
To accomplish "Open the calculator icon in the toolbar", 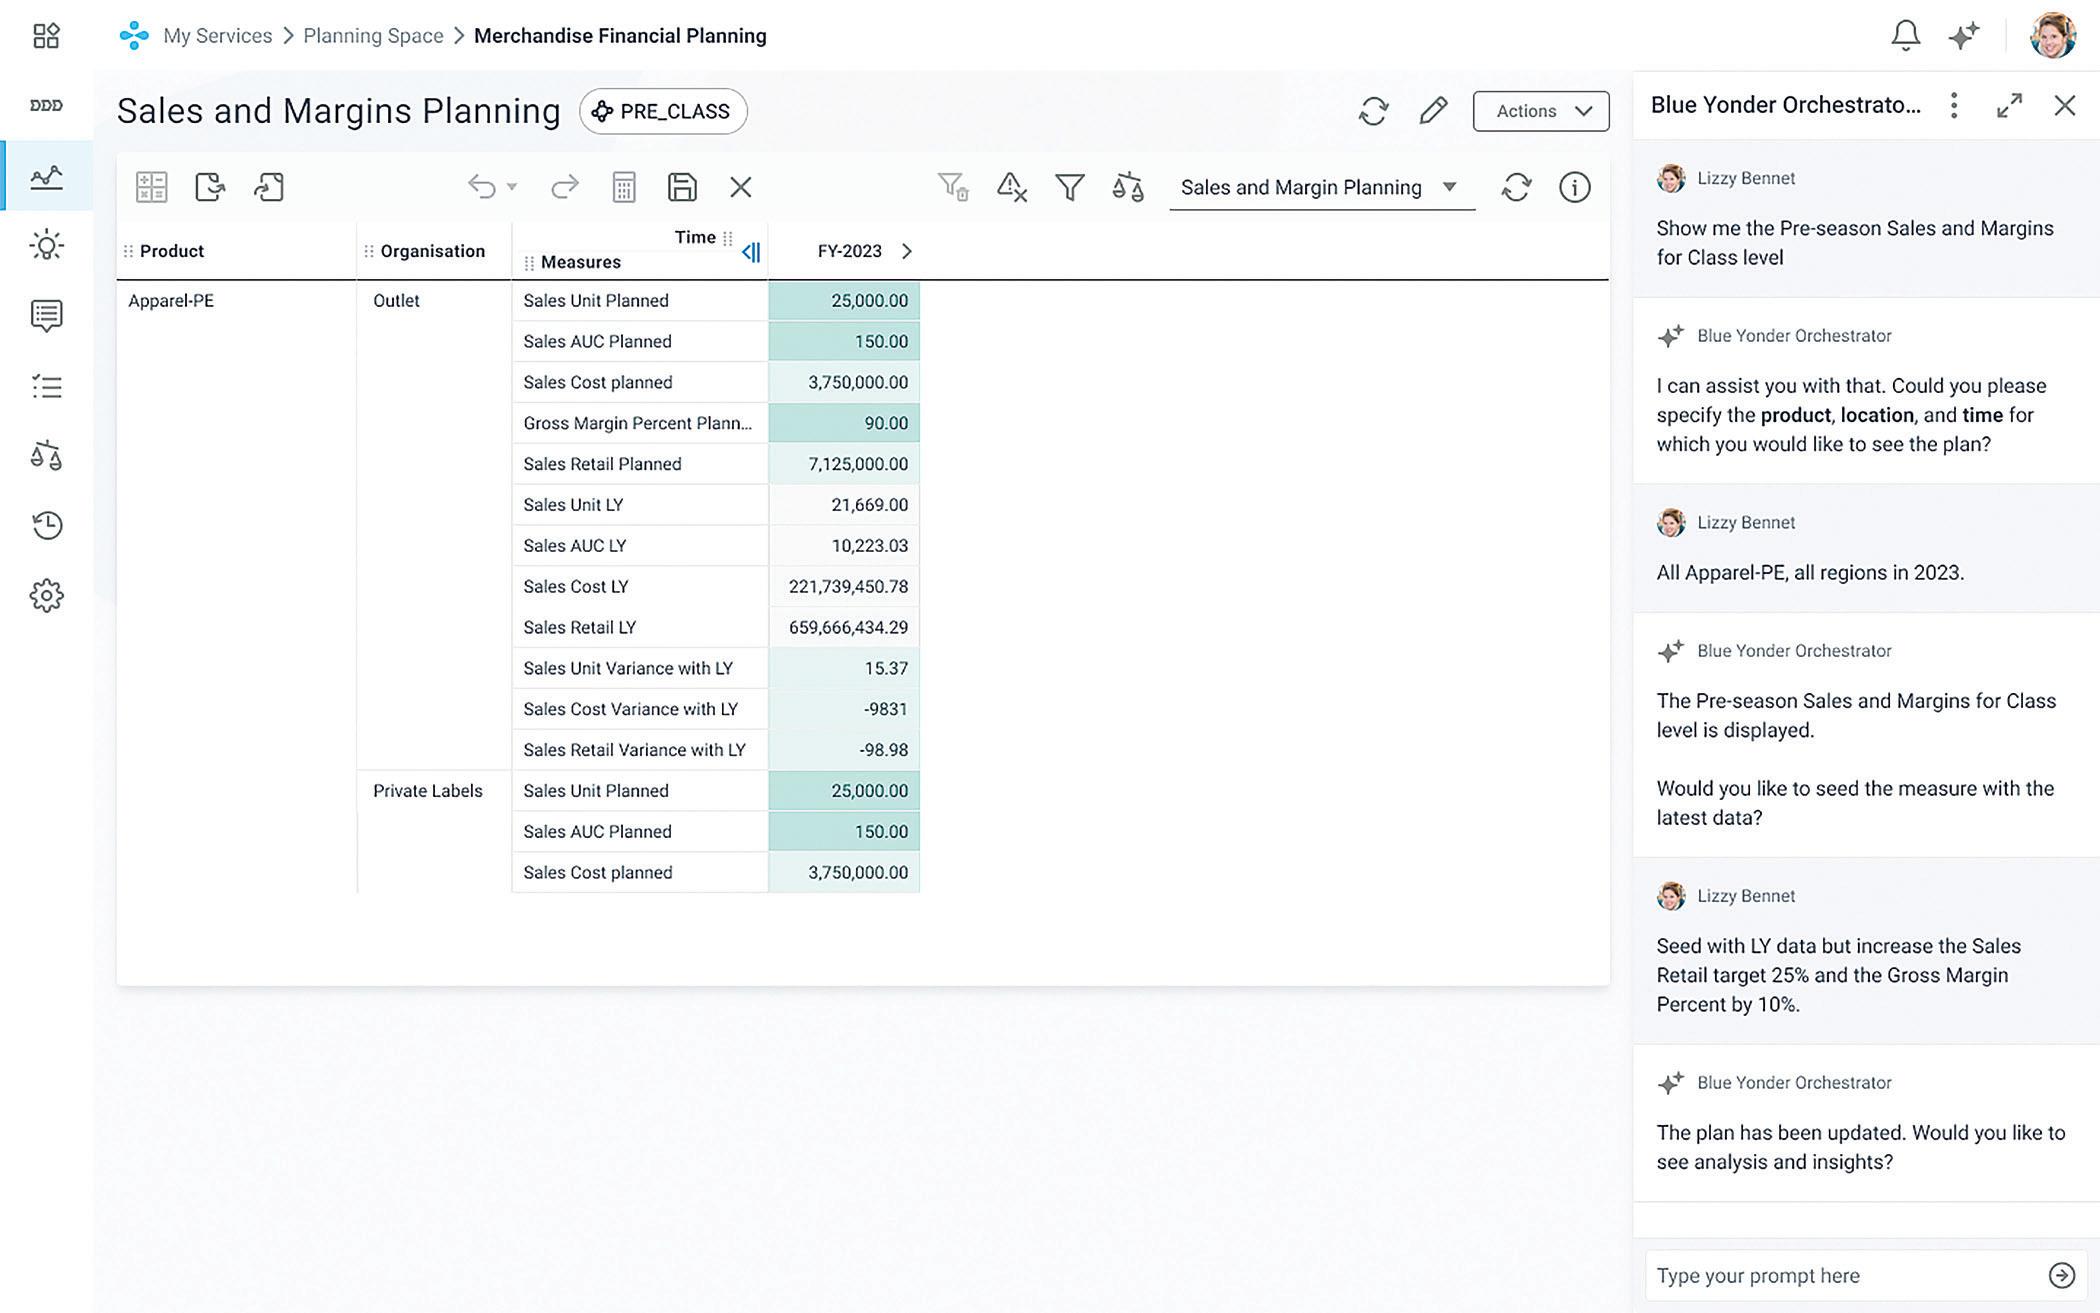I will click(623, 187).
